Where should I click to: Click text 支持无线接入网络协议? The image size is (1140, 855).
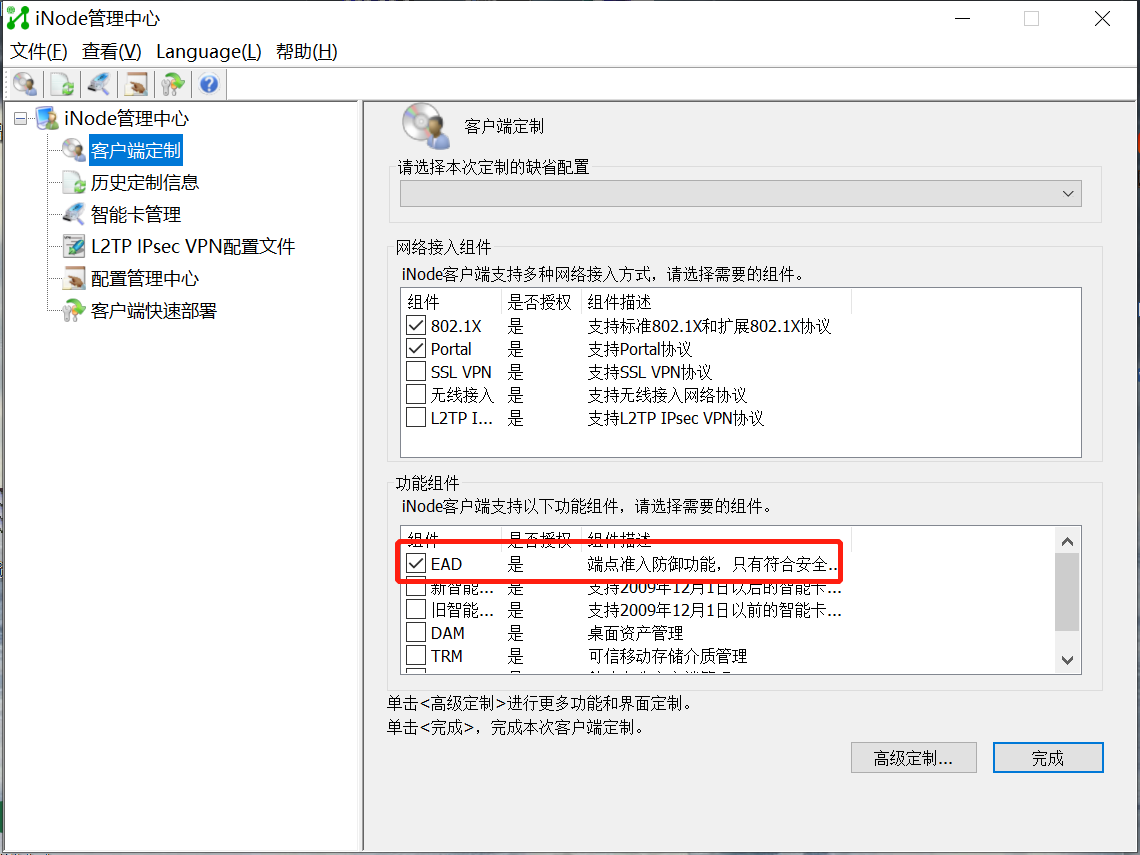pyautogui.click(x=667, y=396)
